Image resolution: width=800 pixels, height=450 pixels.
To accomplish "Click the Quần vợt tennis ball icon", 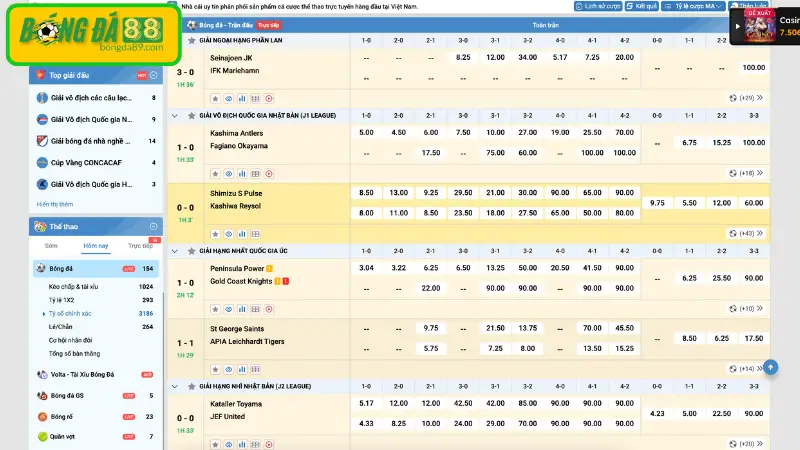I will point(42,437).
